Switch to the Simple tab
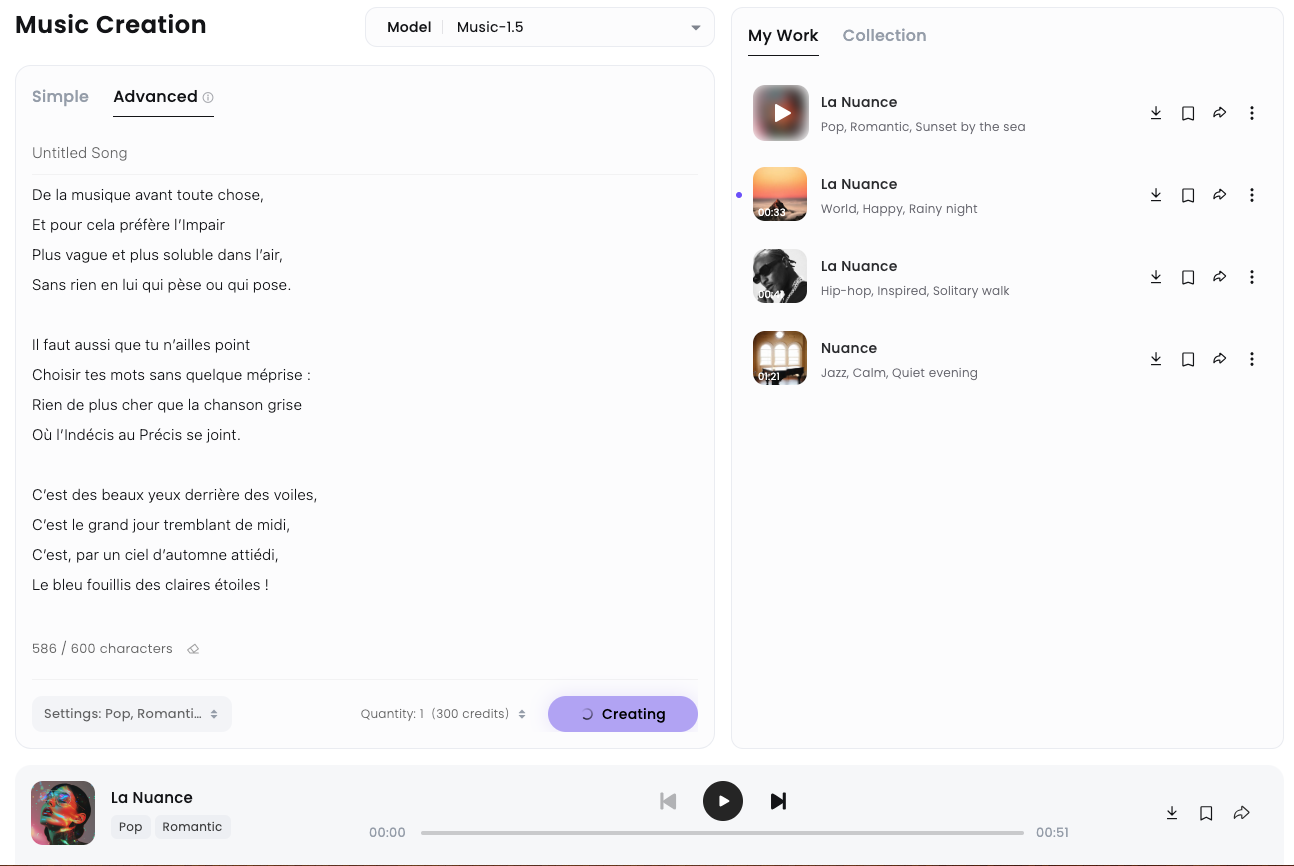This screenshot has width=1294, height=866. tap(60, 97)
